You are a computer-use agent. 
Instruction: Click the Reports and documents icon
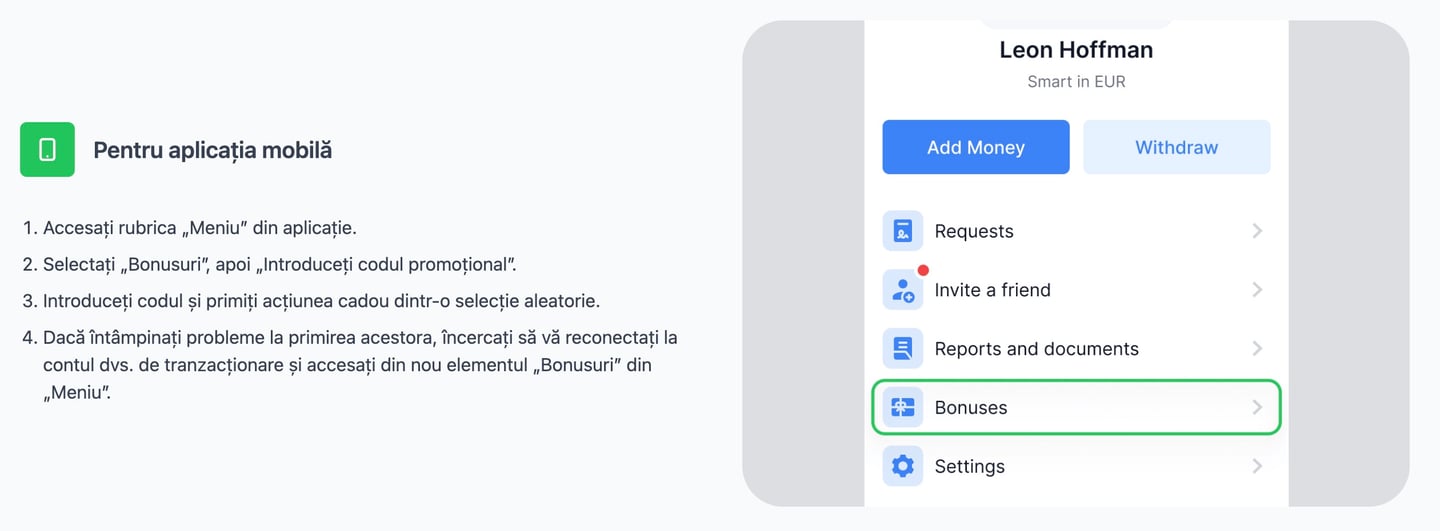point(902,349)
